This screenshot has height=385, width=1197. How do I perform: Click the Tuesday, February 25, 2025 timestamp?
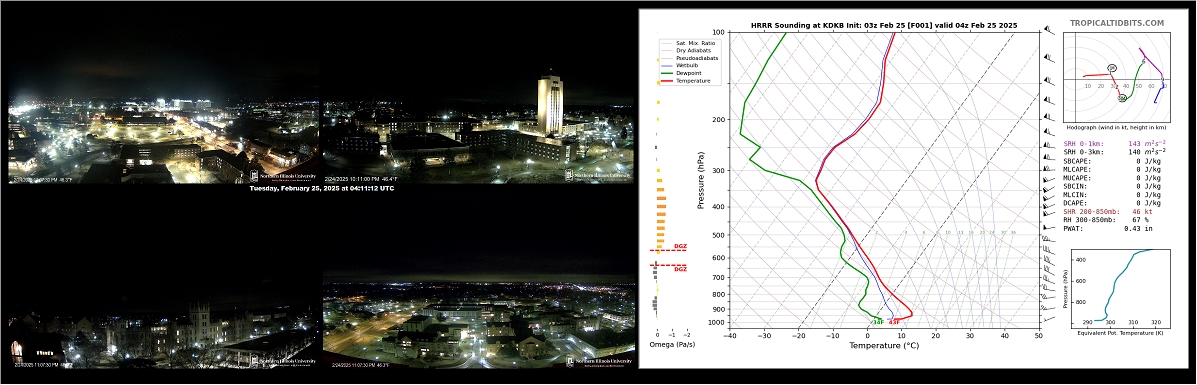pyautogui.click(x=321, y=189)
